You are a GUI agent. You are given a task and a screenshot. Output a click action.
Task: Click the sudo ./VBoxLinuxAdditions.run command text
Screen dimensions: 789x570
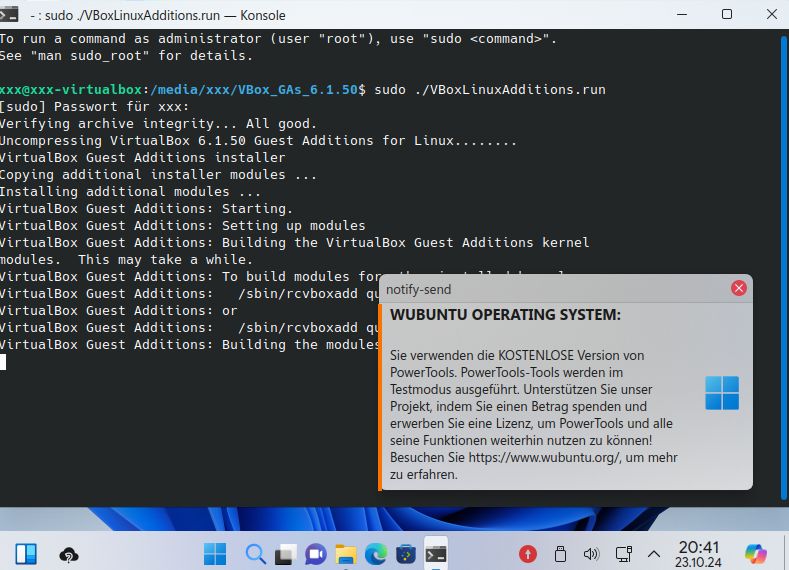pyautogui.click(x=490, y=90)
